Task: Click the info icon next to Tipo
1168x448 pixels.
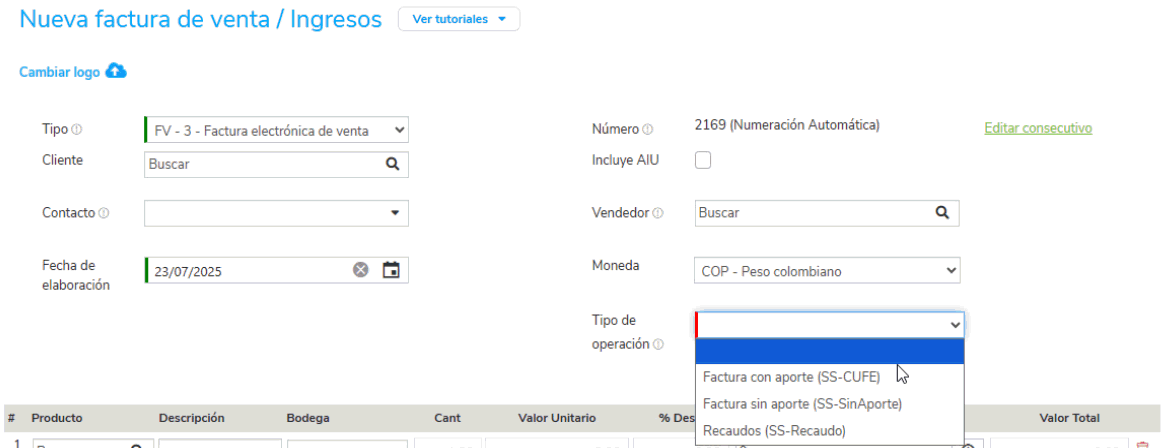Action: click(x=77, y=130)
